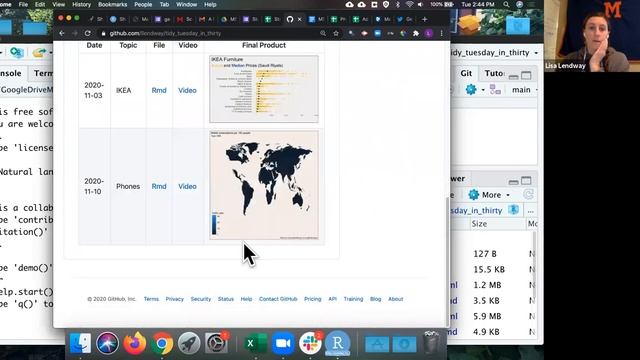Open System Preferences from the dock
Screen dimensions: 640x360
(x=216, y=344)
